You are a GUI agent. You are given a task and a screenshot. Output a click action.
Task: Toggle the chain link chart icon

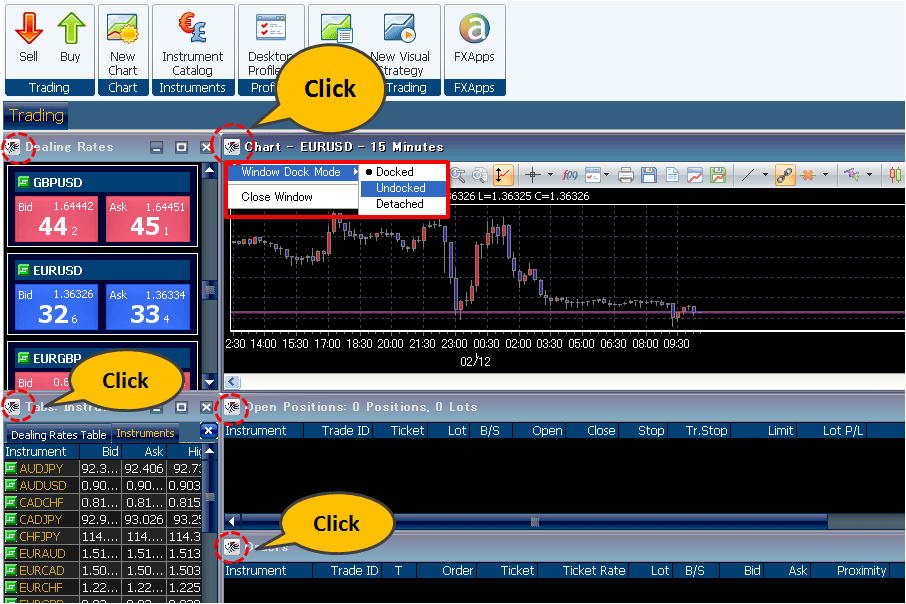tap(784, 175)
